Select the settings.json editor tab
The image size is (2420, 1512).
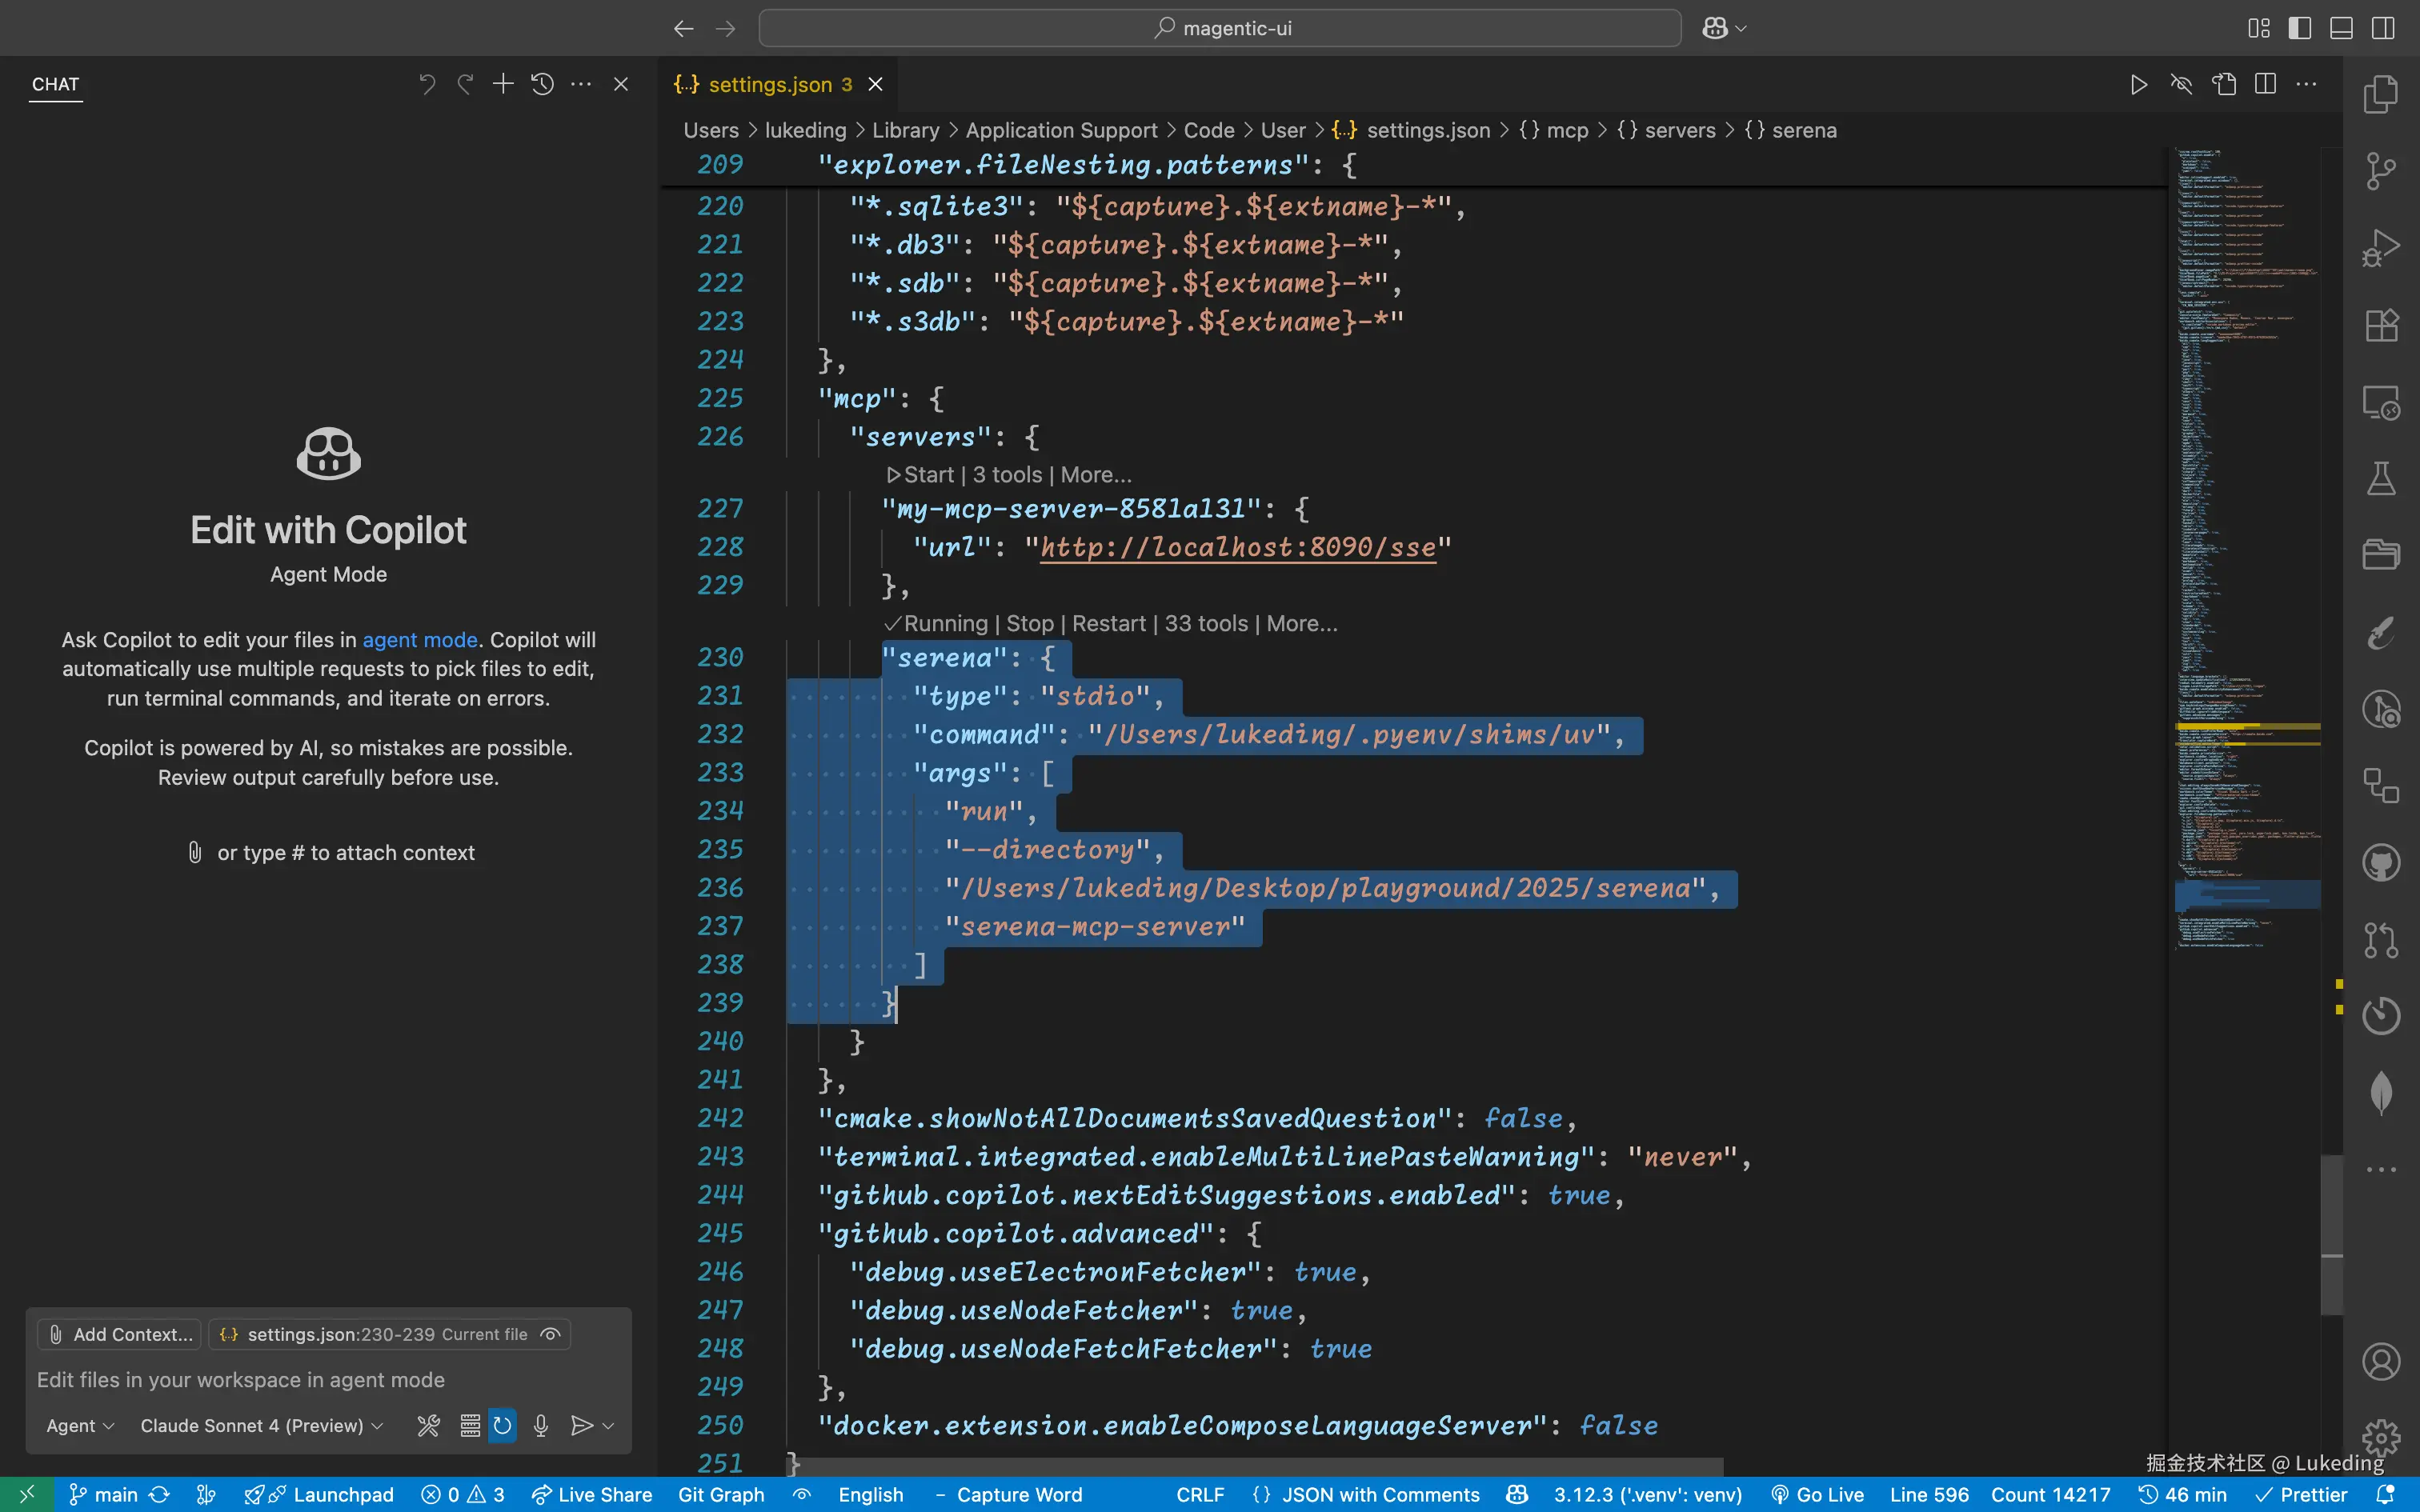pos(770,85)
